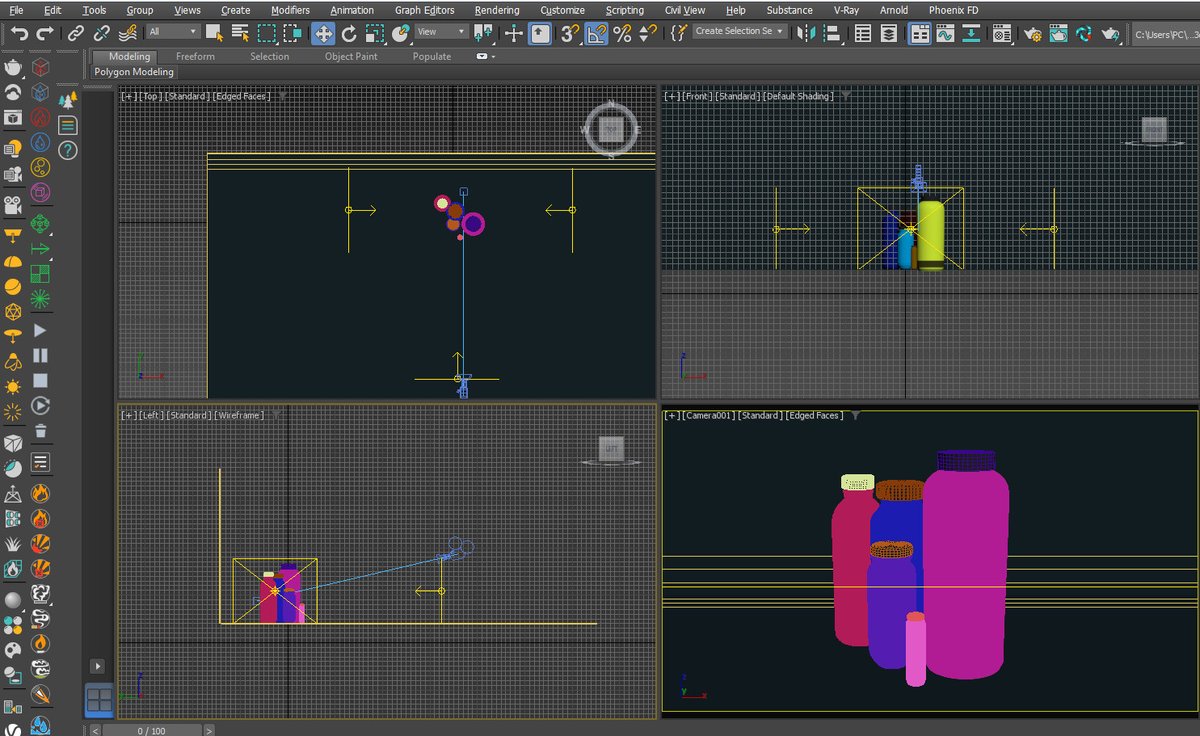This screenshot has height=736, width=1200.
Task: Switch to the Freeform ribbon tab
Action: (x=195, y=57)
